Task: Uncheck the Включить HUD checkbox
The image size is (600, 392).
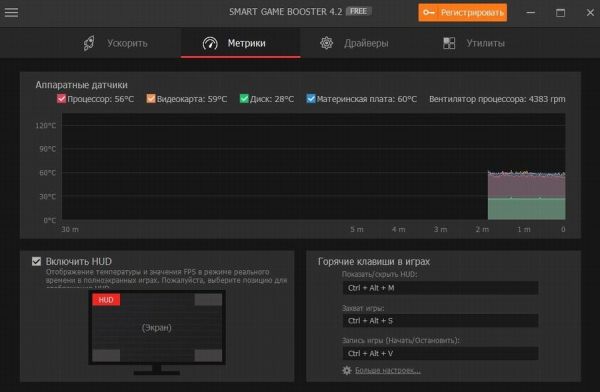Action: coord(36,261)
